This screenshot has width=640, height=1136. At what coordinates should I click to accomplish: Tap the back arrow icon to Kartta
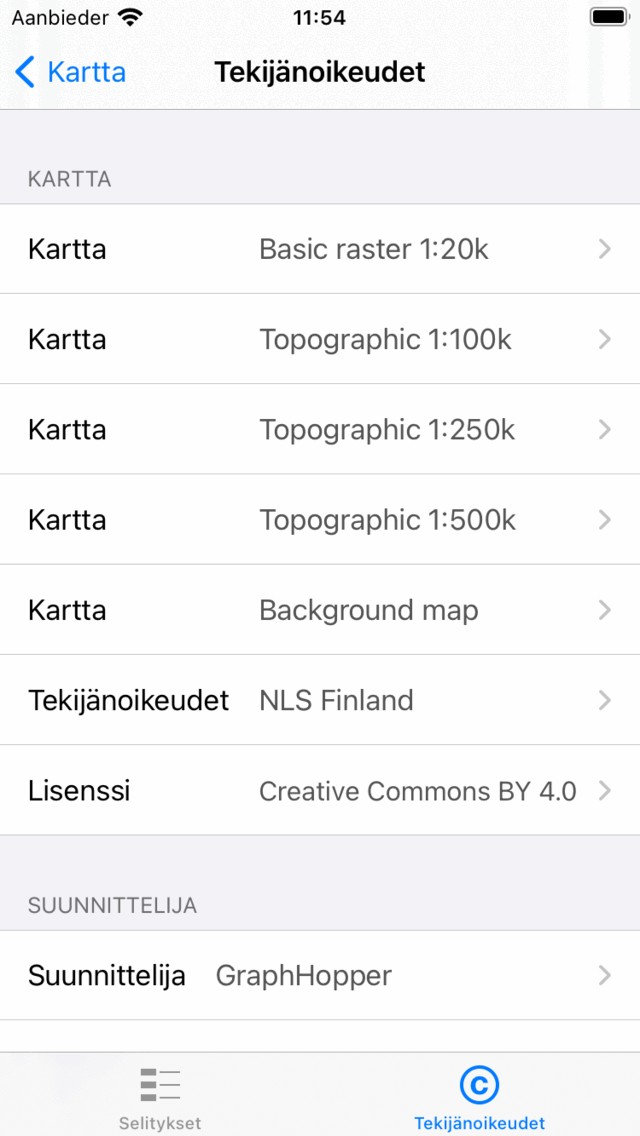(x=26, y=72)
